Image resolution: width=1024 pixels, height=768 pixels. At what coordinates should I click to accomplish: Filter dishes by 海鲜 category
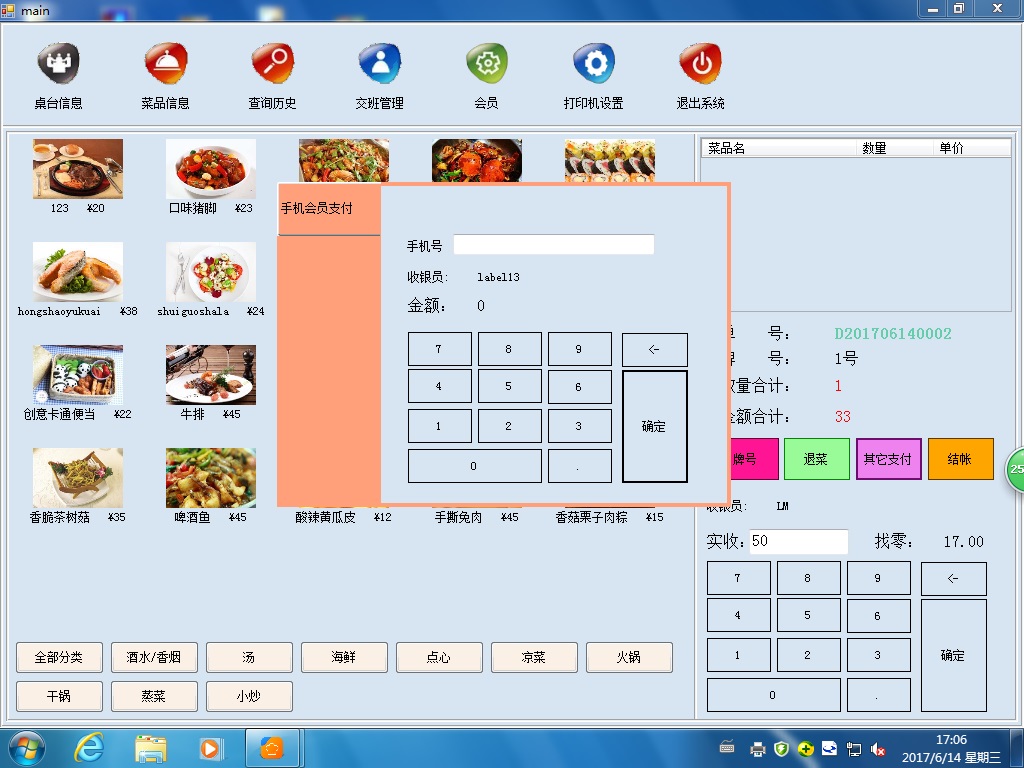point(344,657)
